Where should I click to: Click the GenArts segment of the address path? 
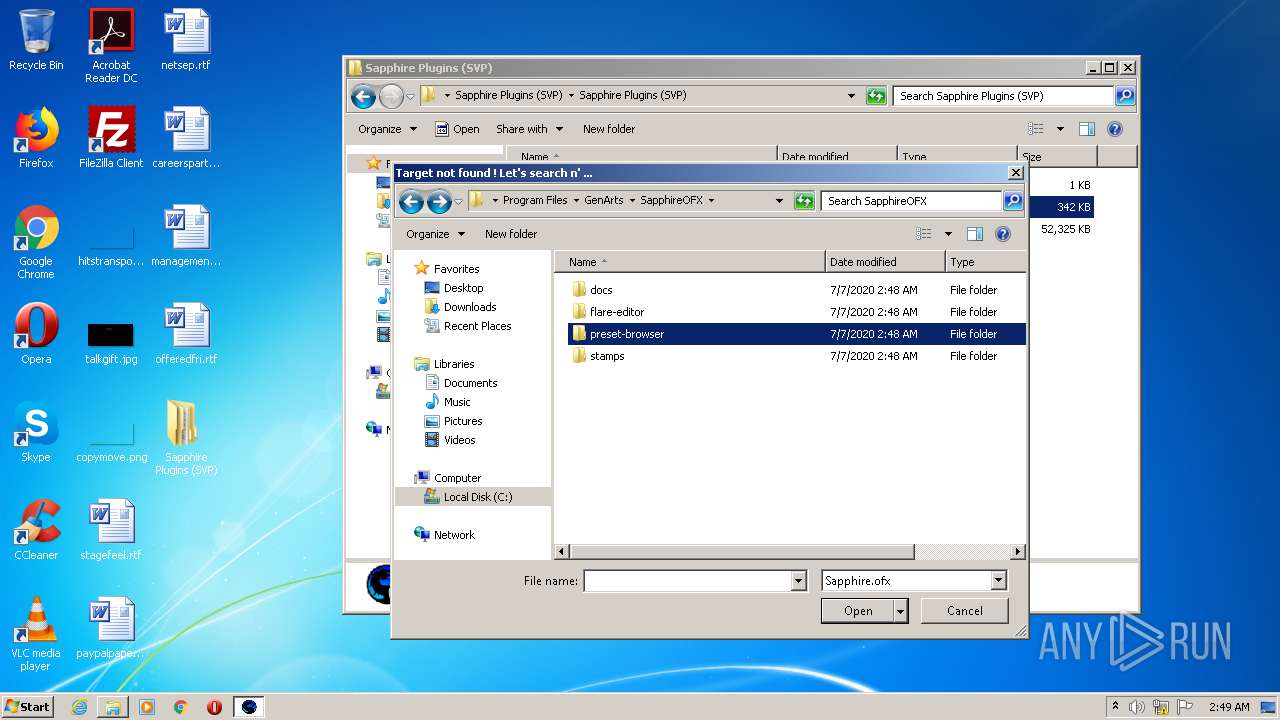pyautogui.click(x=604, y=201)
